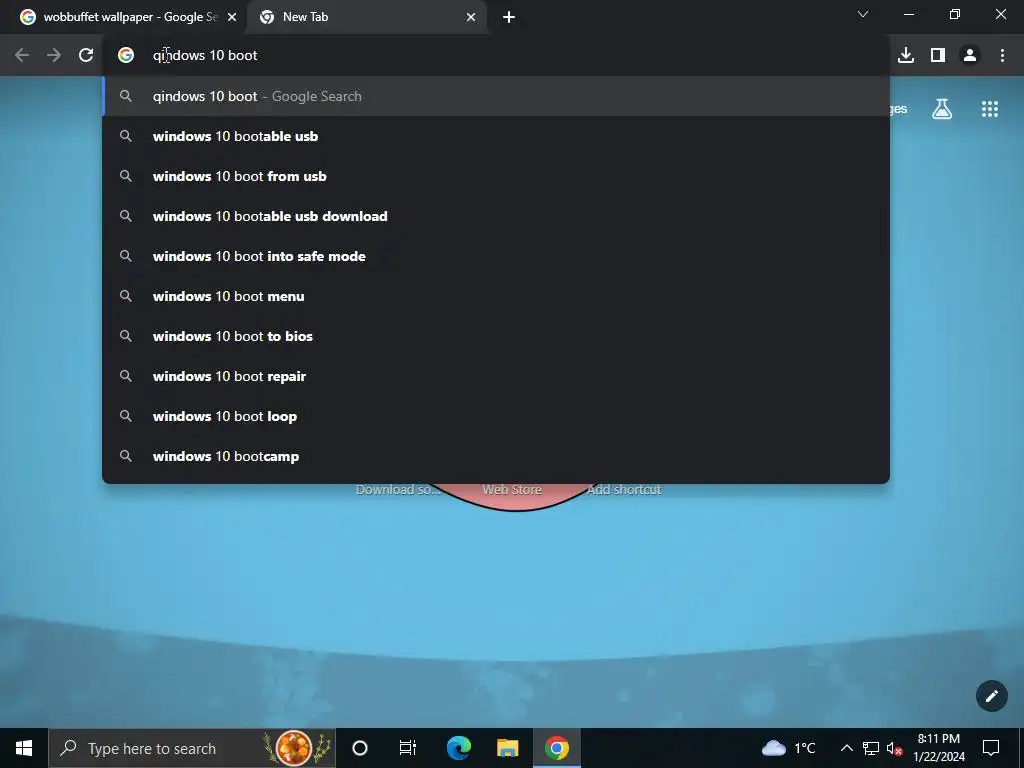Image resolution: width=1024 pixels, height=768 pixels.
Task: Open the 'Download so...' shortcut
Action: (398, 490)
